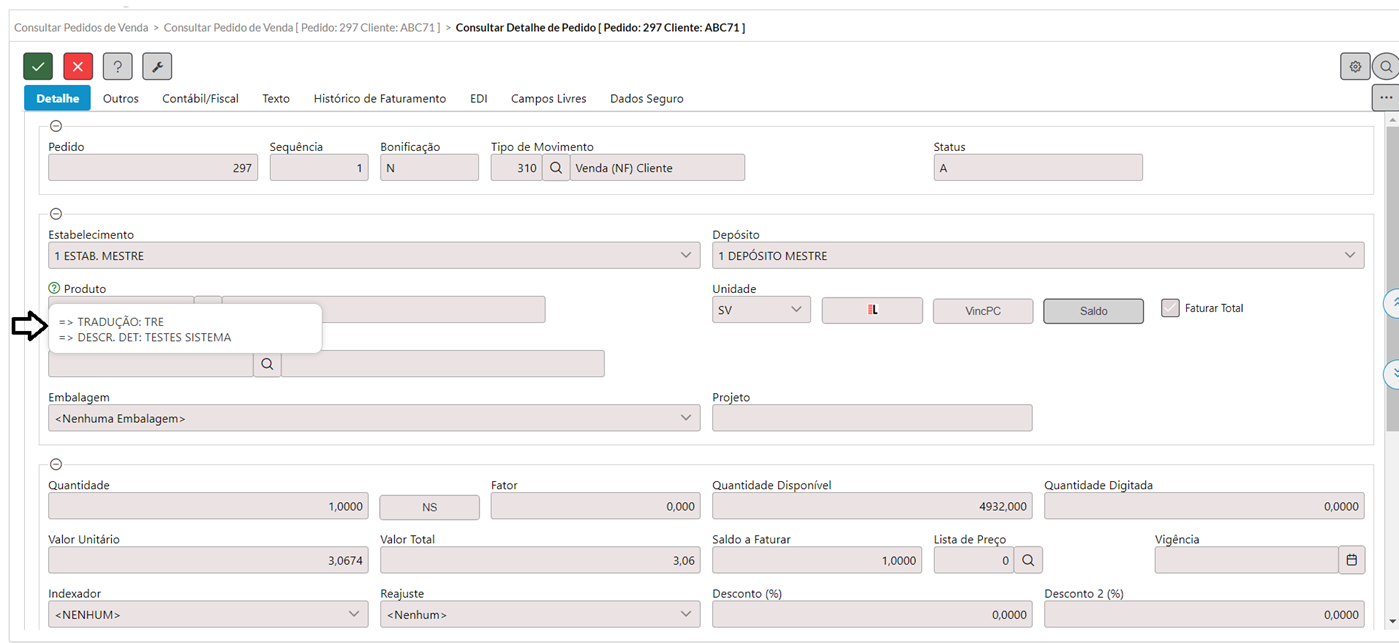Image resolution: width=1399 pixels, height=643 pixels.
Task: Open settings gear icon at top right
Action: [x=1355, y=67]
